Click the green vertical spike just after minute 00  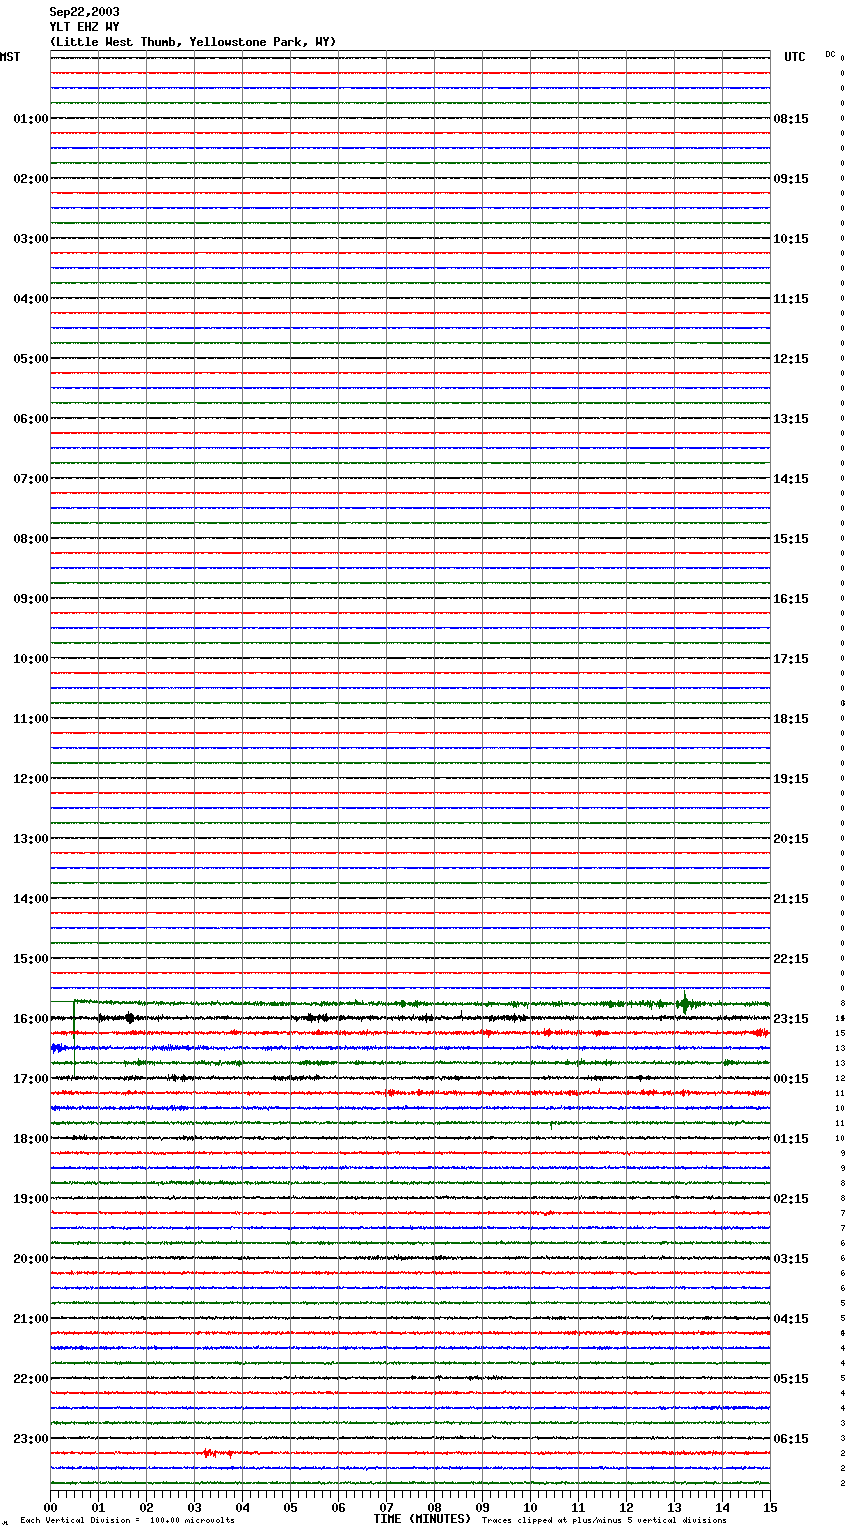point(74,1040)
